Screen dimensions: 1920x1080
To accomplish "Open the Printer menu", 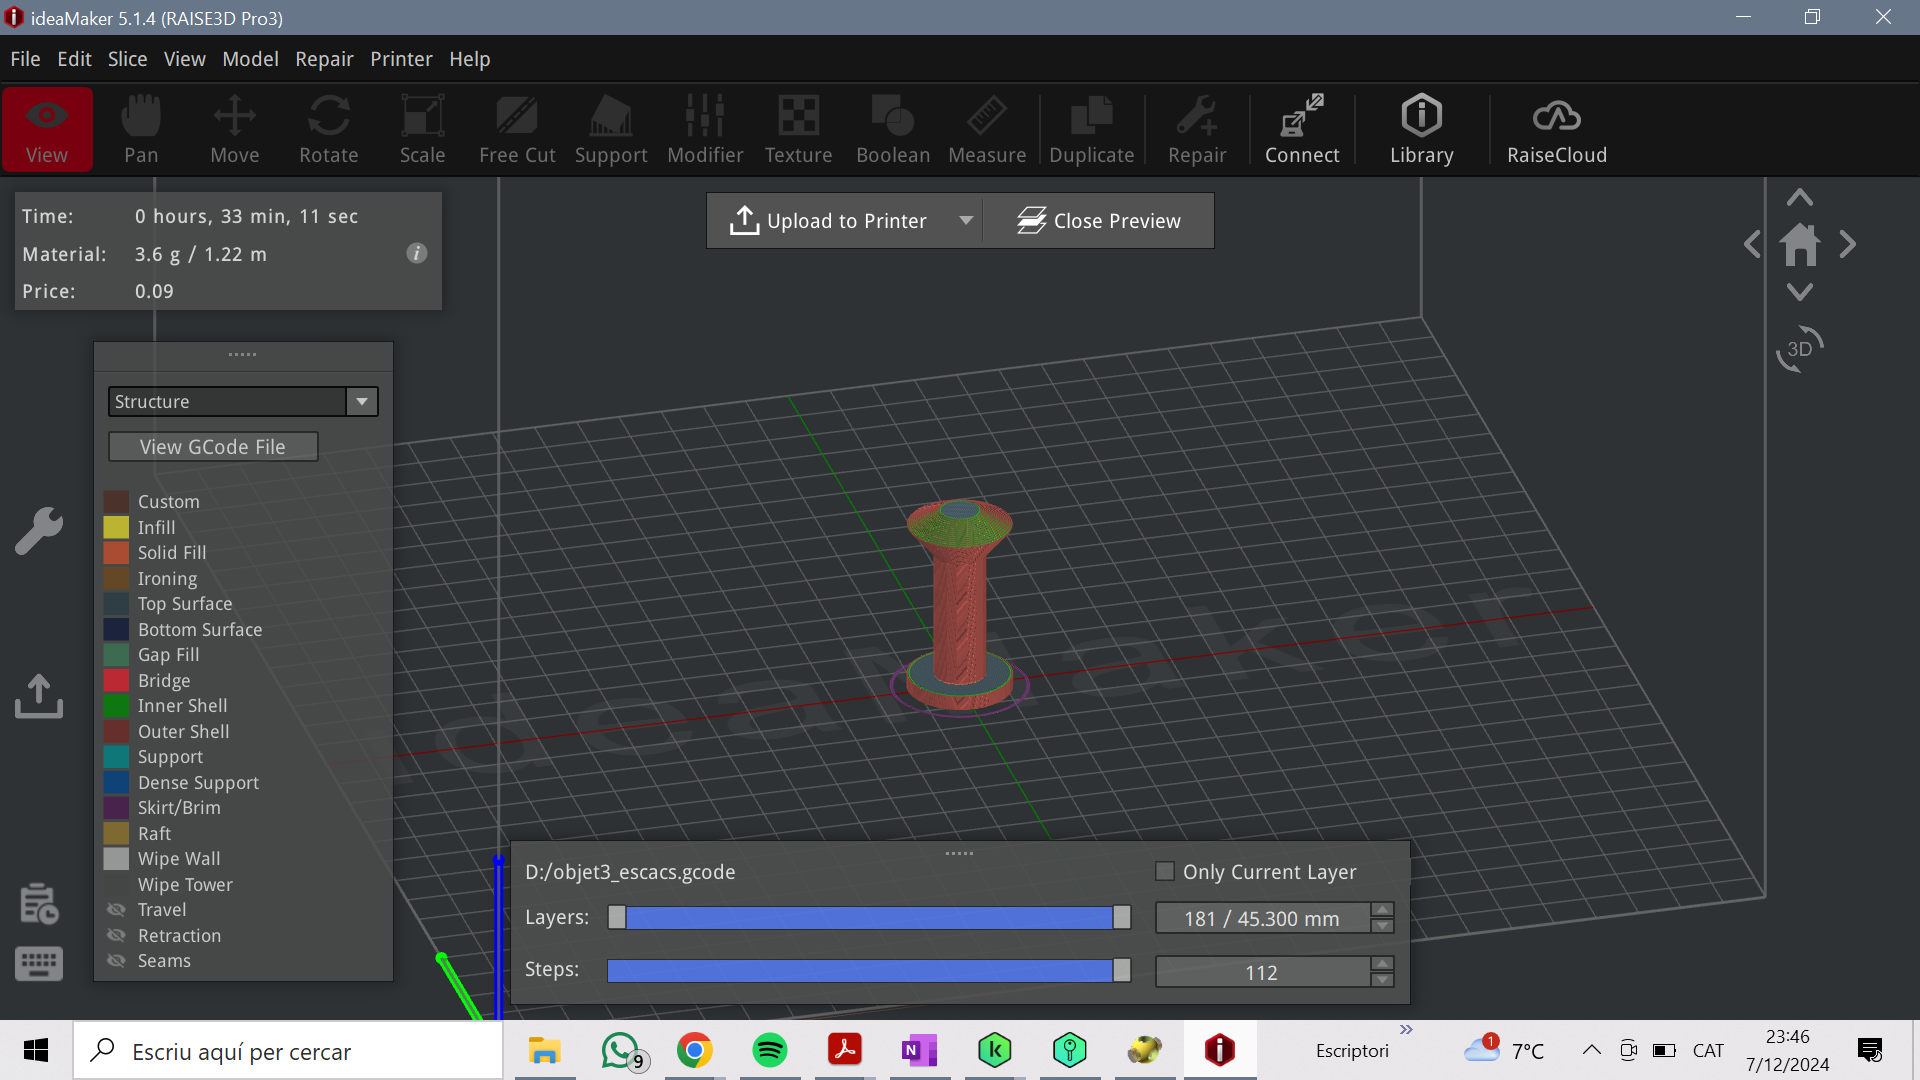I will click(x=401, y=59).
